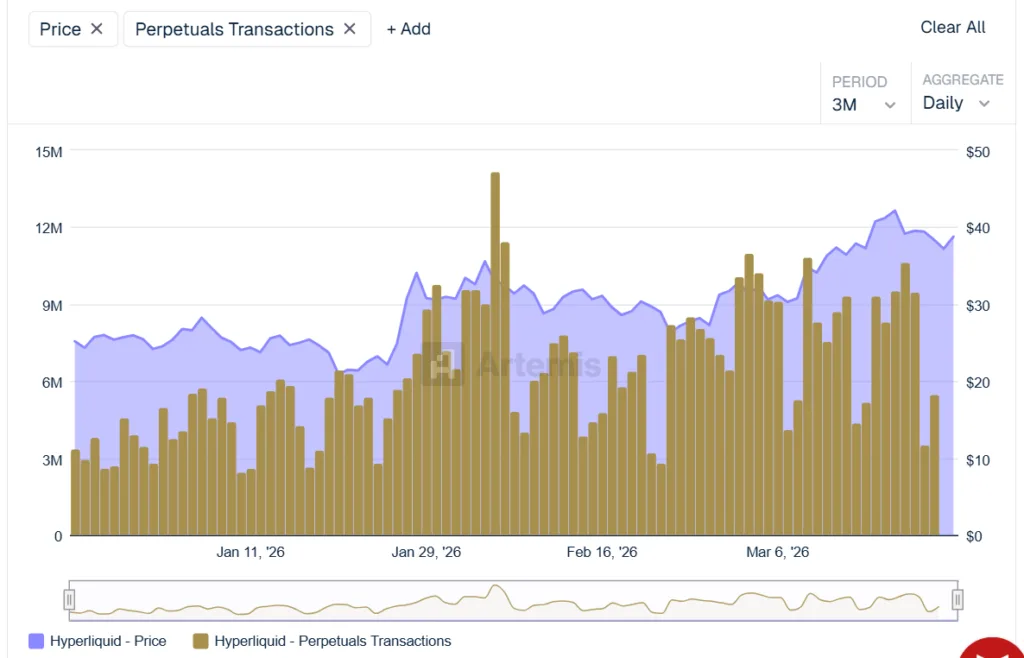The height and width of the screenshot is (658, 1024).
Task: Click the + Add metric button
Action: [x=408, y=29]
